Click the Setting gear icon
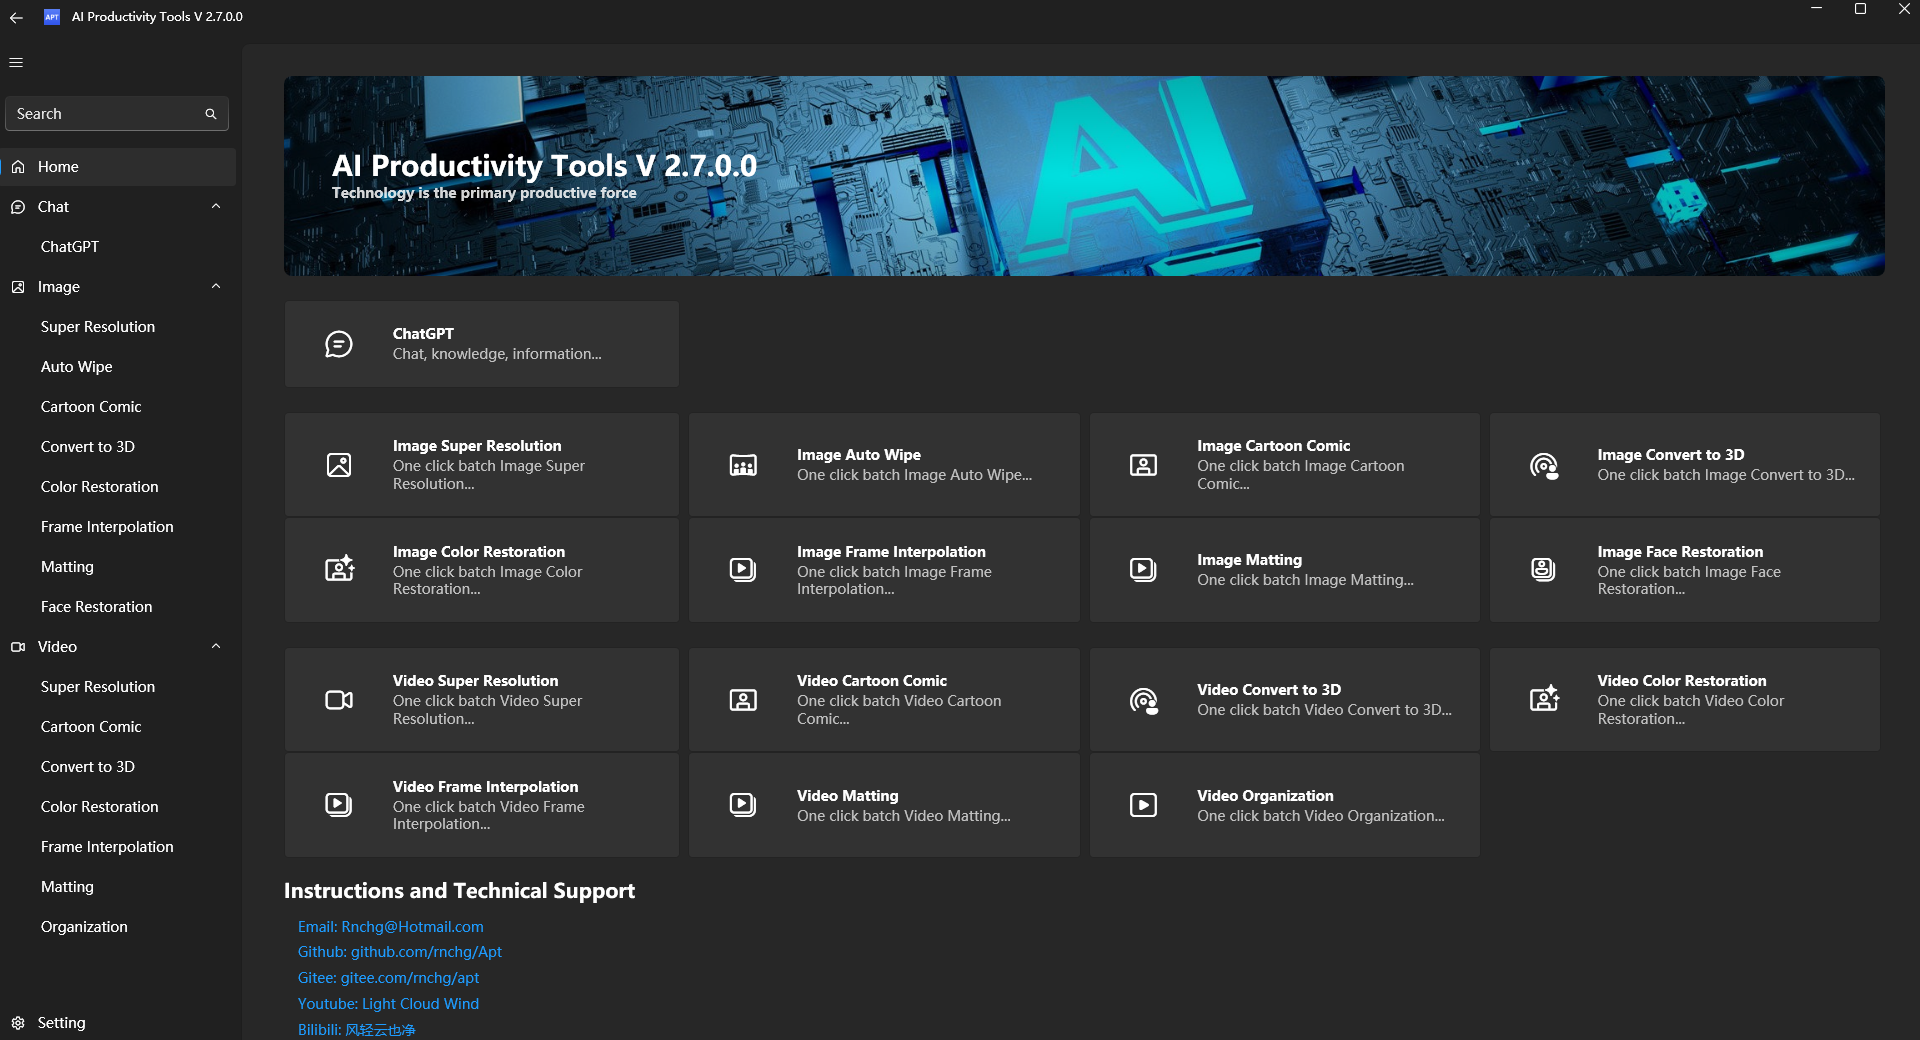The width and height of the screenshot is (1920, 1040). click(x=18, y=1022)
